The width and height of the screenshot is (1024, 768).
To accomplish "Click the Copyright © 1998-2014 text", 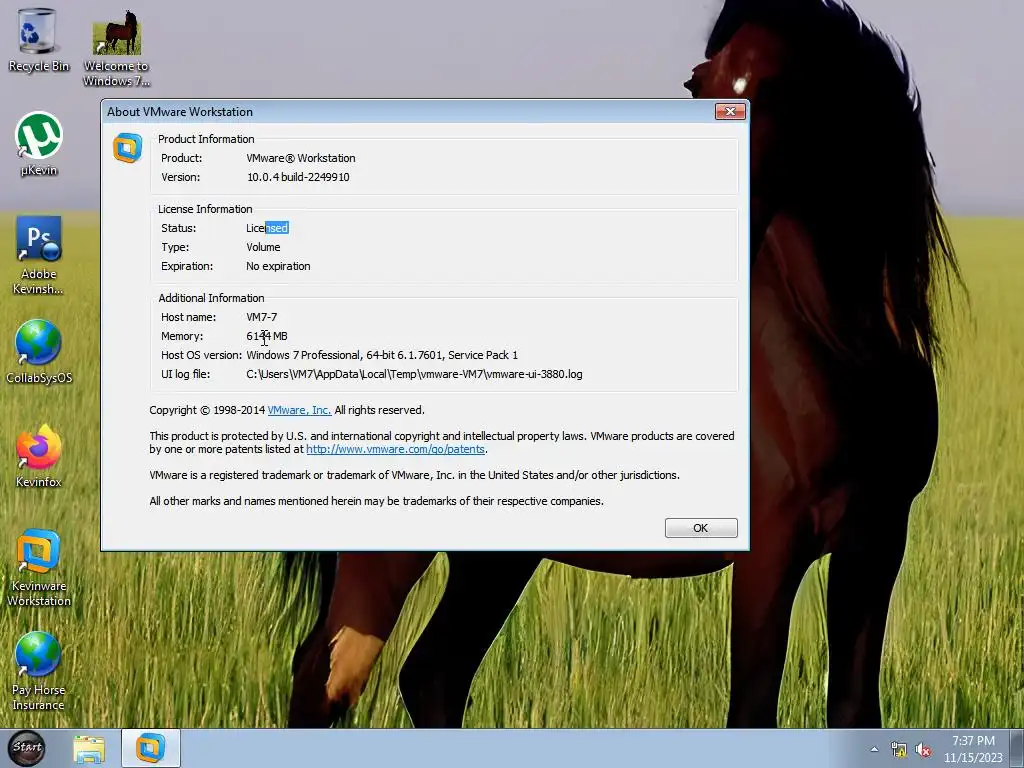I will coord(207,410).
